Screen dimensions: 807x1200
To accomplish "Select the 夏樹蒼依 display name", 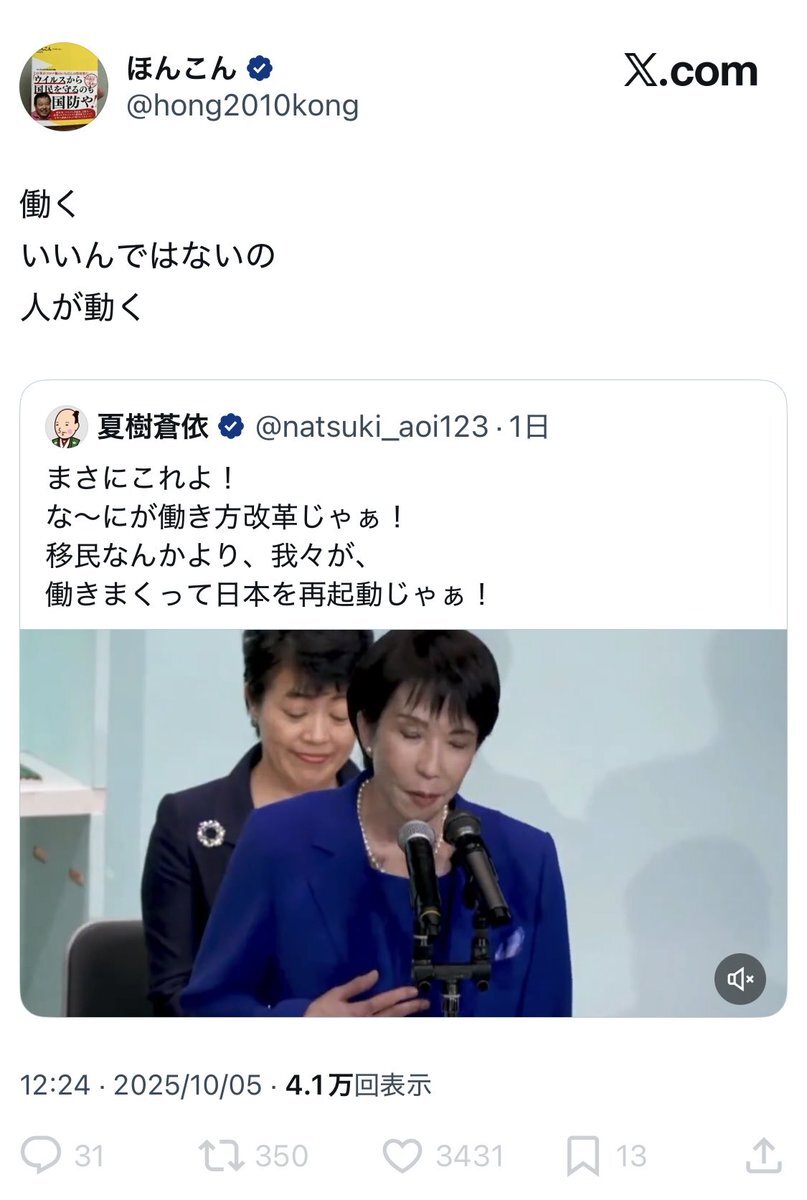I will [x=153, y=427].
